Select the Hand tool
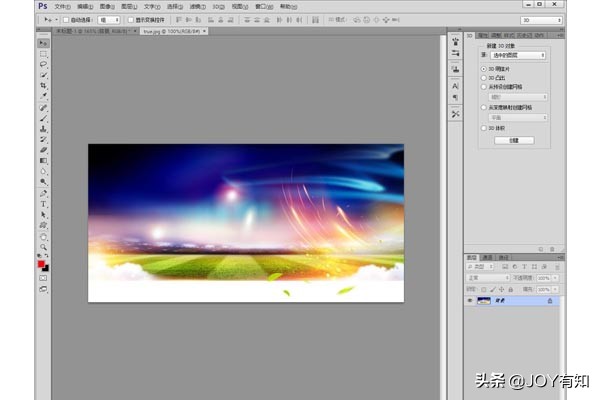Viewport: 600px width, 400px height. (43, 237)
